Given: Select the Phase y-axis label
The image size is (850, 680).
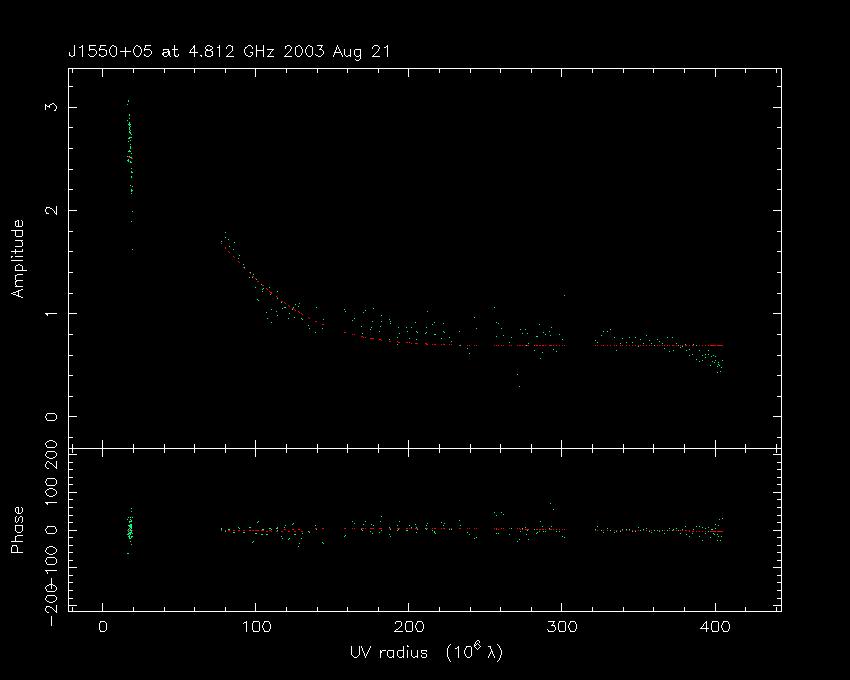Looking at the screenshot, I should [18, 530].
